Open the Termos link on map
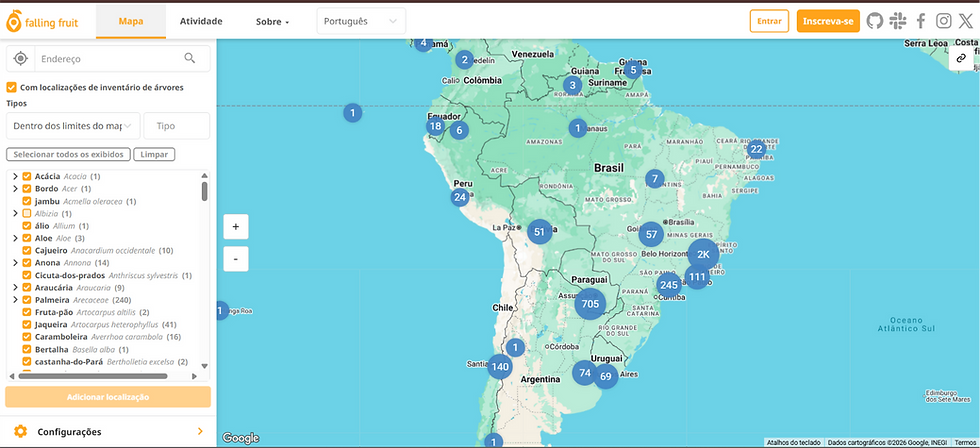Image resolution: width=980 pixels, height=448 pixels. point(964,443)
